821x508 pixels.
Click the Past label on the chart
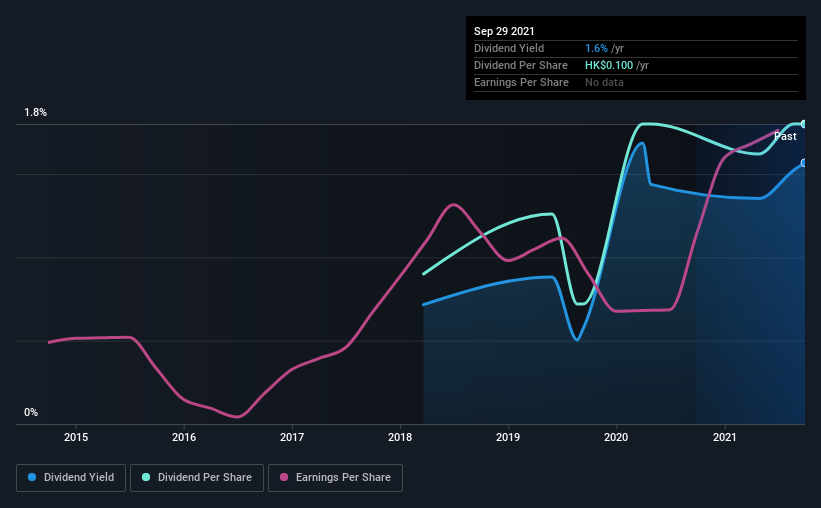[785, 136]
